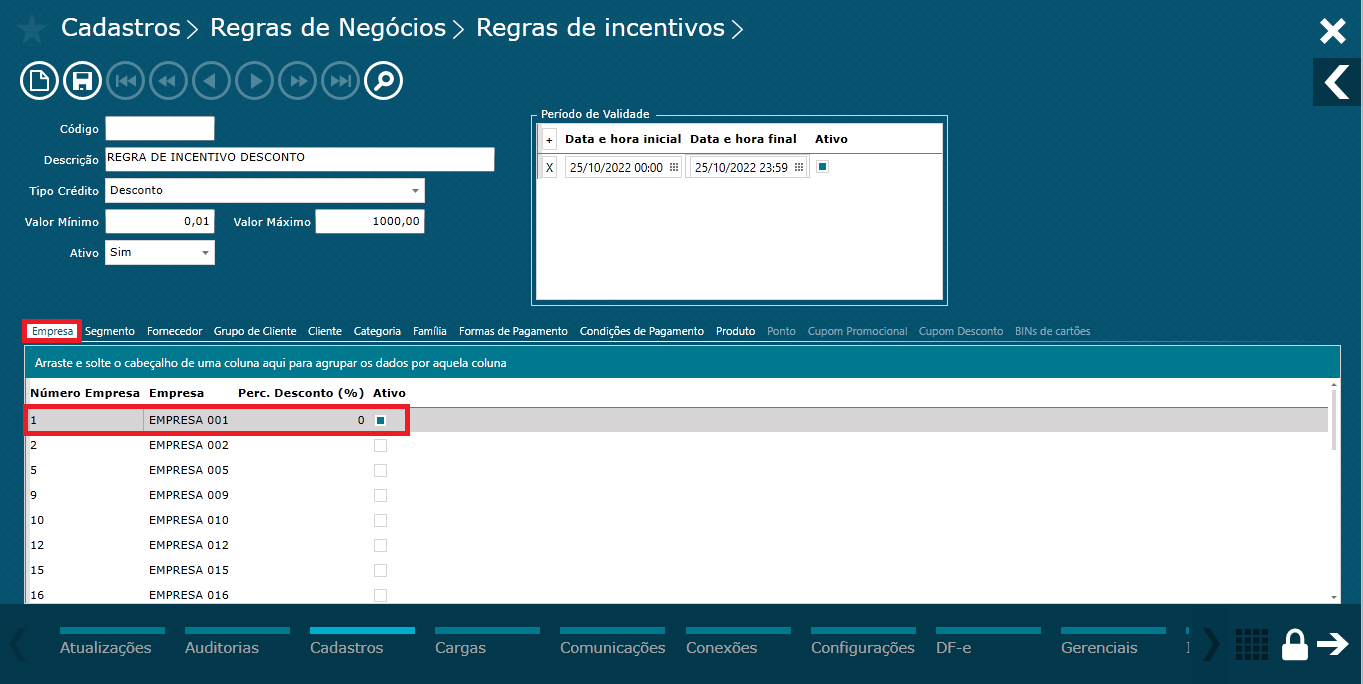1363x684 pixels.
Task: Switch to the Família tab
Action: (x=430, y=331)
